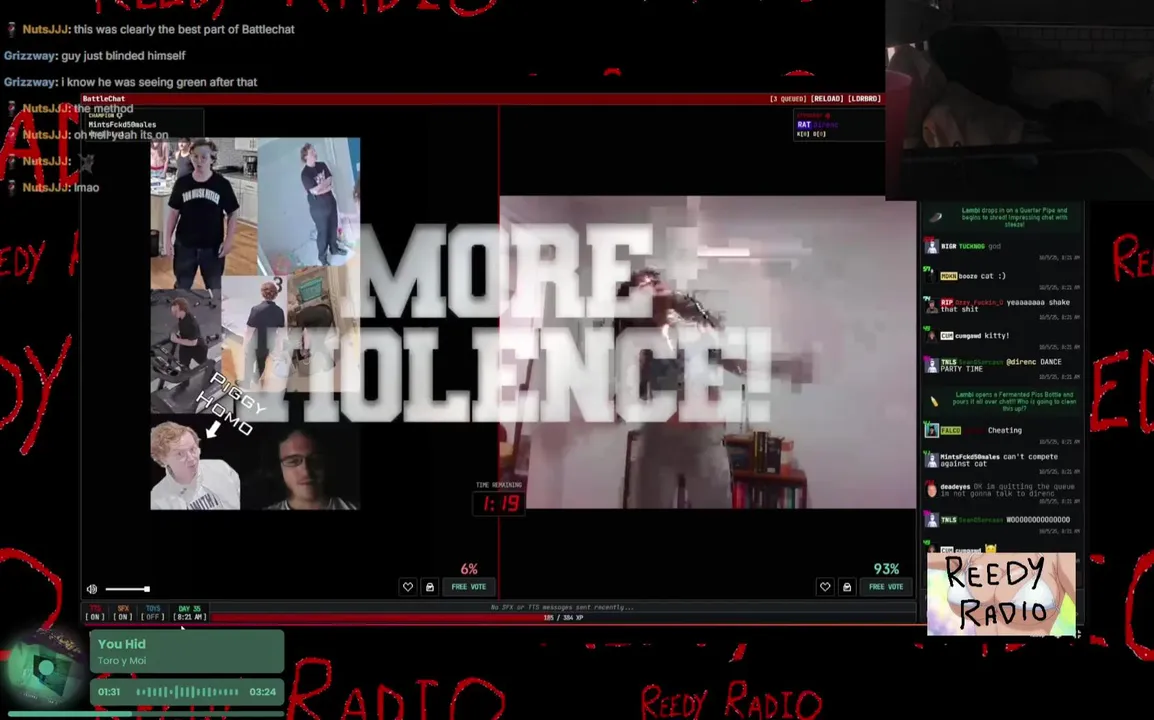Screen dimensions: 1154x720
Task: Click the 6% vote percentage
Action: coord(469,569)
